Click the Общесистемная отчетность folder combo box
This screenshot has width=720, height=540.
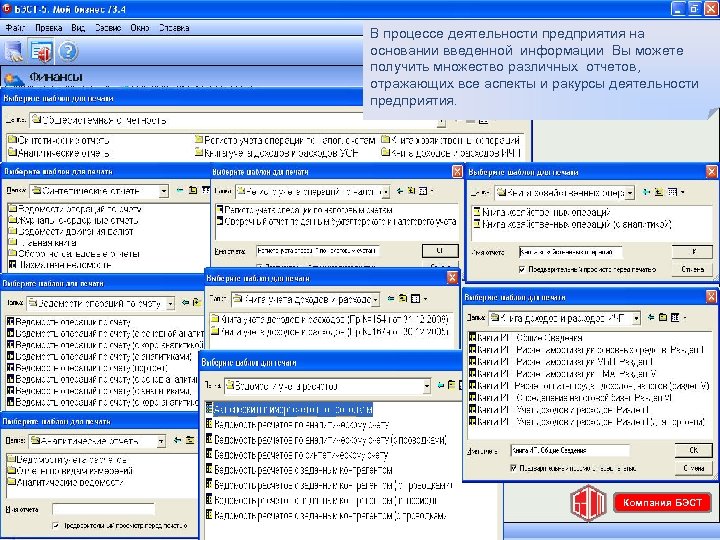tap(237, 121)
